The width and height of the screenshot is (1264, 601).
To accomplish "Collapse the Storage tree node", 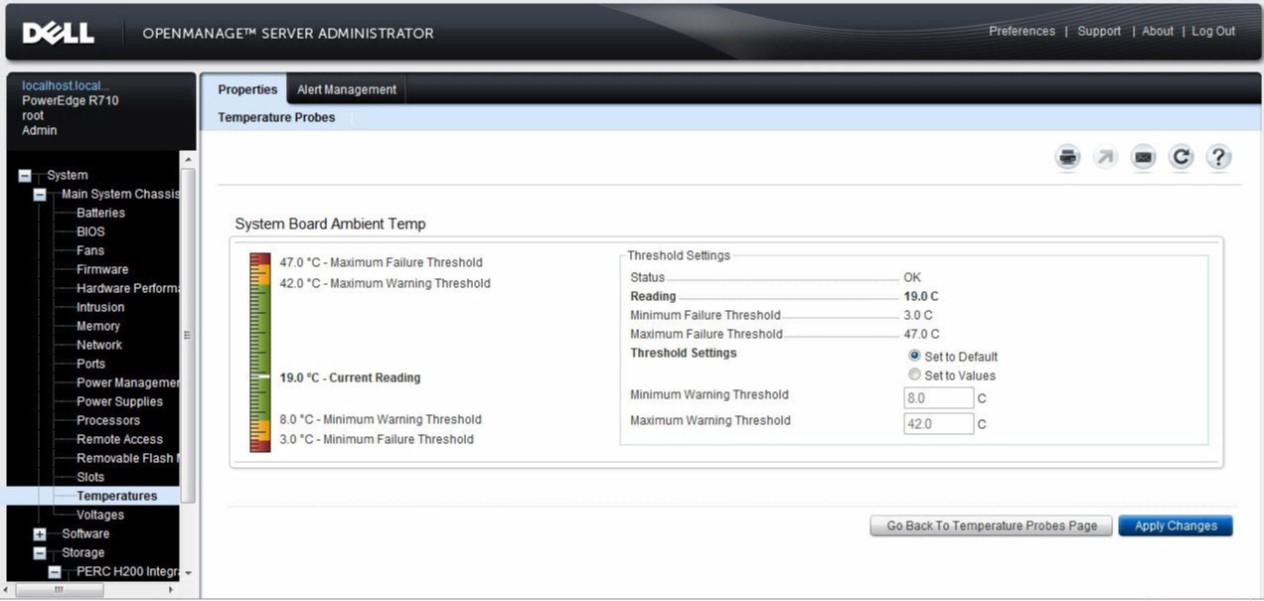I will pyautogui.click(x=41, y=553).
